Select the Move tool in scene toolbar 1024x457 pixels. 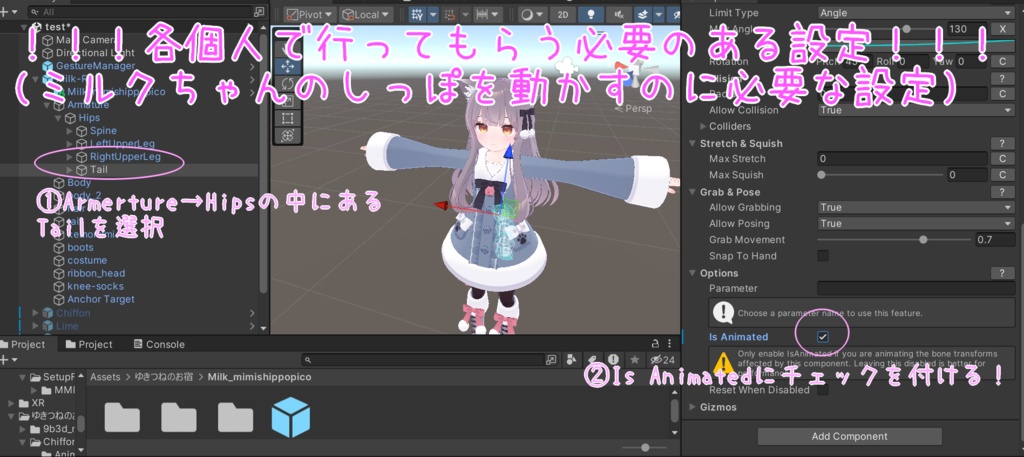(x=287, y=67)
